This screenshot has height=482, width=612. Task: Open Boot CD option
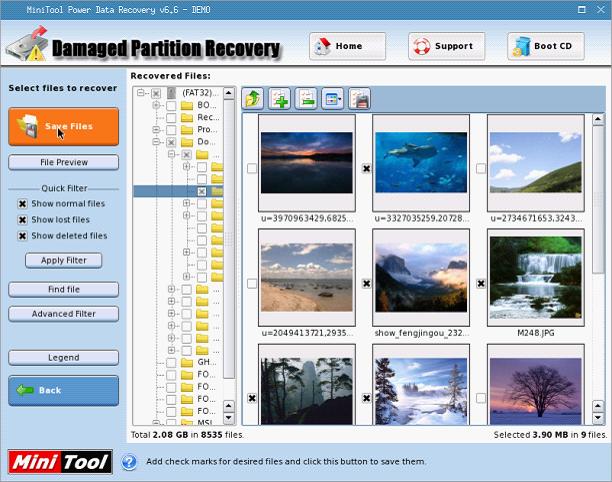(x=546, y=46)
